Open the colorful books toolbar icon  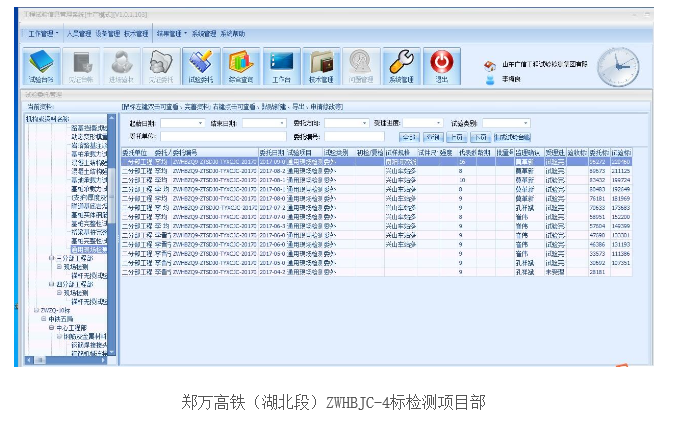point(239,64)
